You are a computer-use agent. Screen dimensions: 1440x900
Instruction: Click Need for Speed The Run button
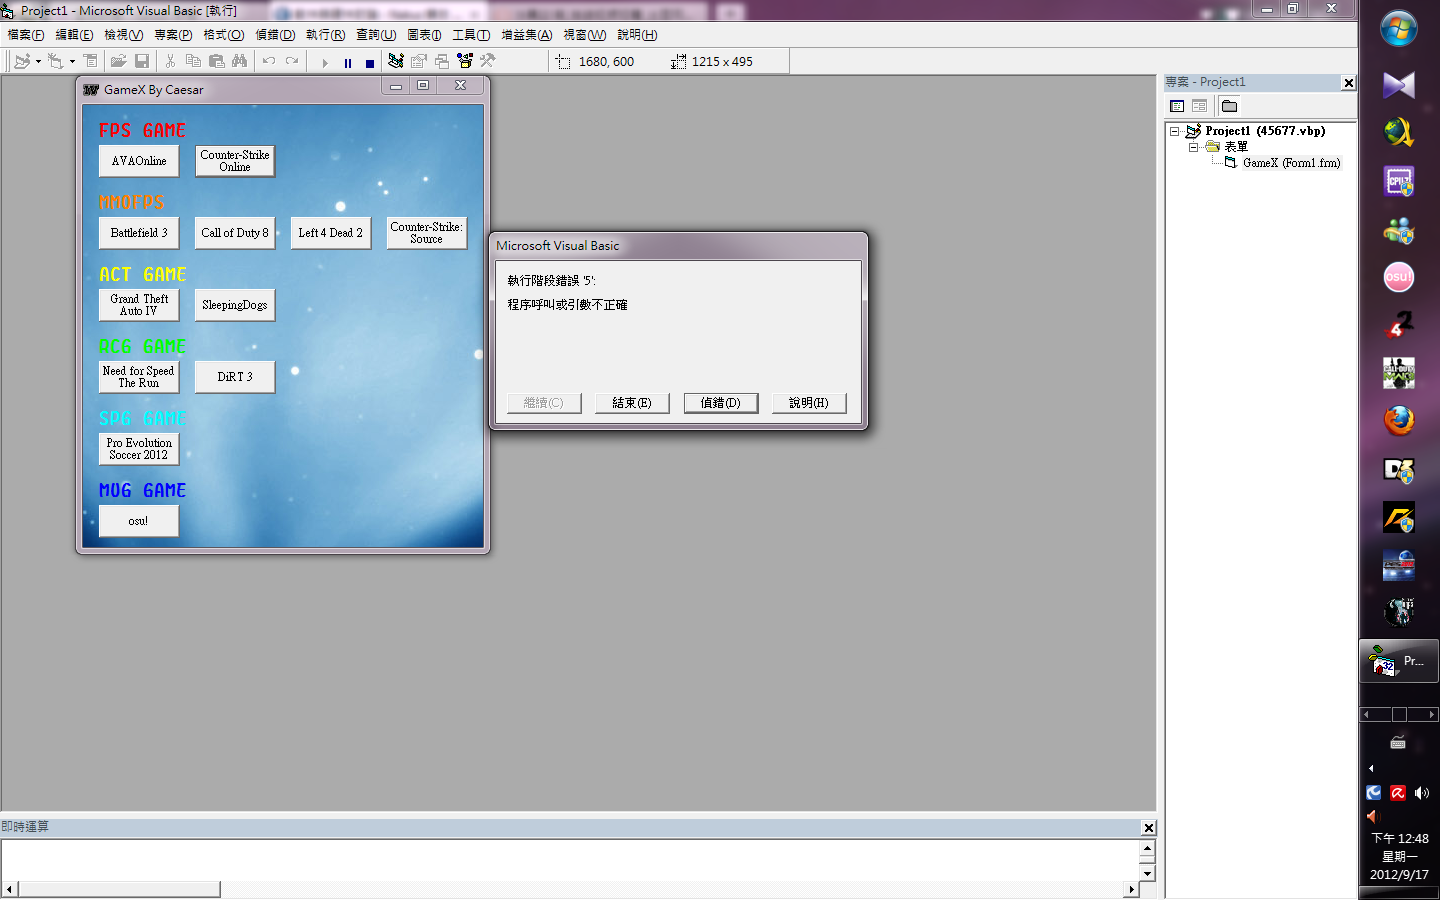(x=139, y=377)
